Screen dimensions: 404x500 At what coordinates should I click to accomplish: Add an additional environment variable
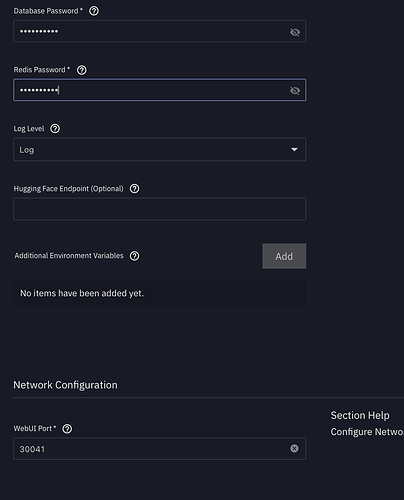pos(284,256)
